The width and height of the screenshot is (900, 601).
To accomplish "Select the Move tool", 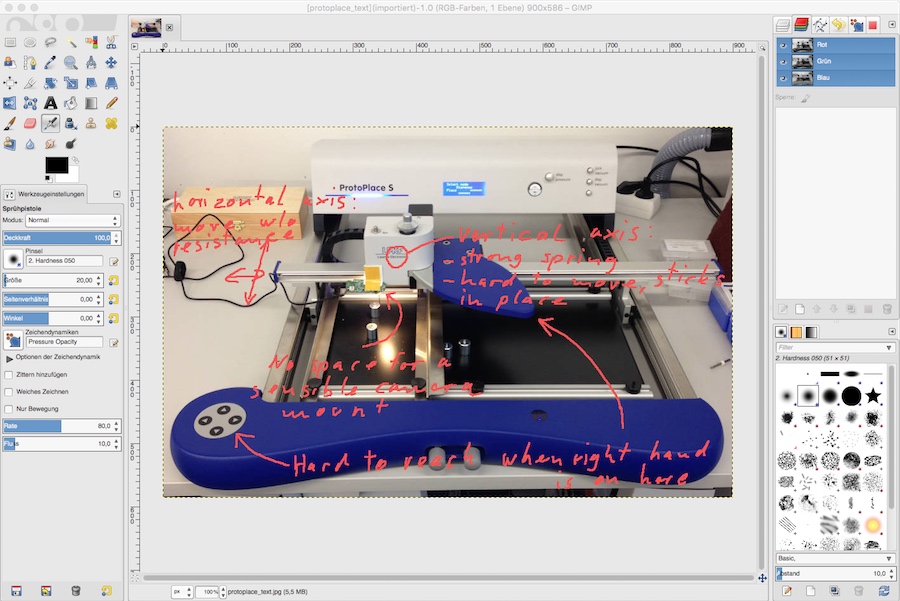I will [x=111, y=63].
